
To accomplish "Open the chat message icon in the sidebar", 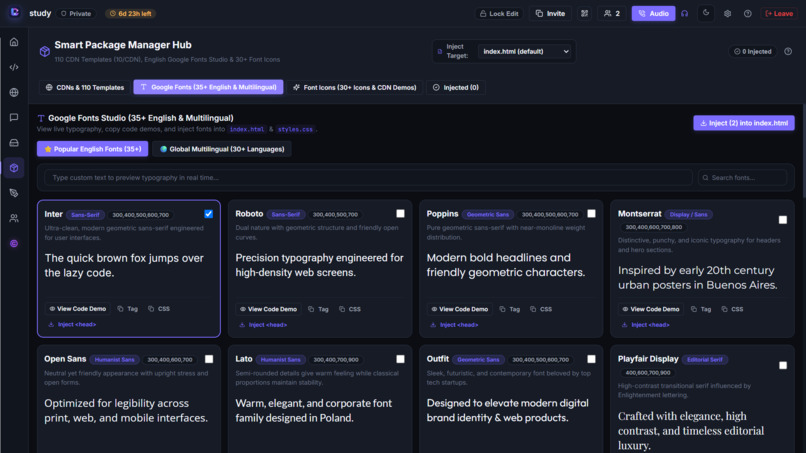I will pyautogui.click(x=14, y=118).
